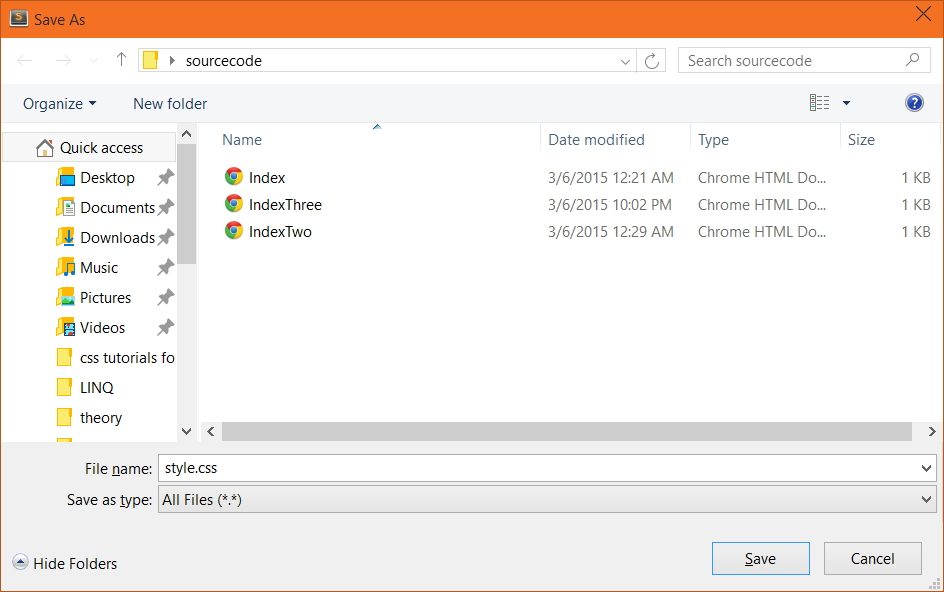Select Music folder in sidebar
Screen dimensions: 944x592
98,268
